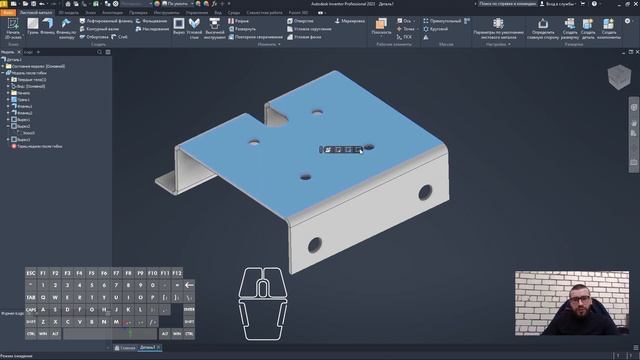Switch to the Fusion 360 ribbon tab
This screenshot has height=360, width=640.
(298, 13)
